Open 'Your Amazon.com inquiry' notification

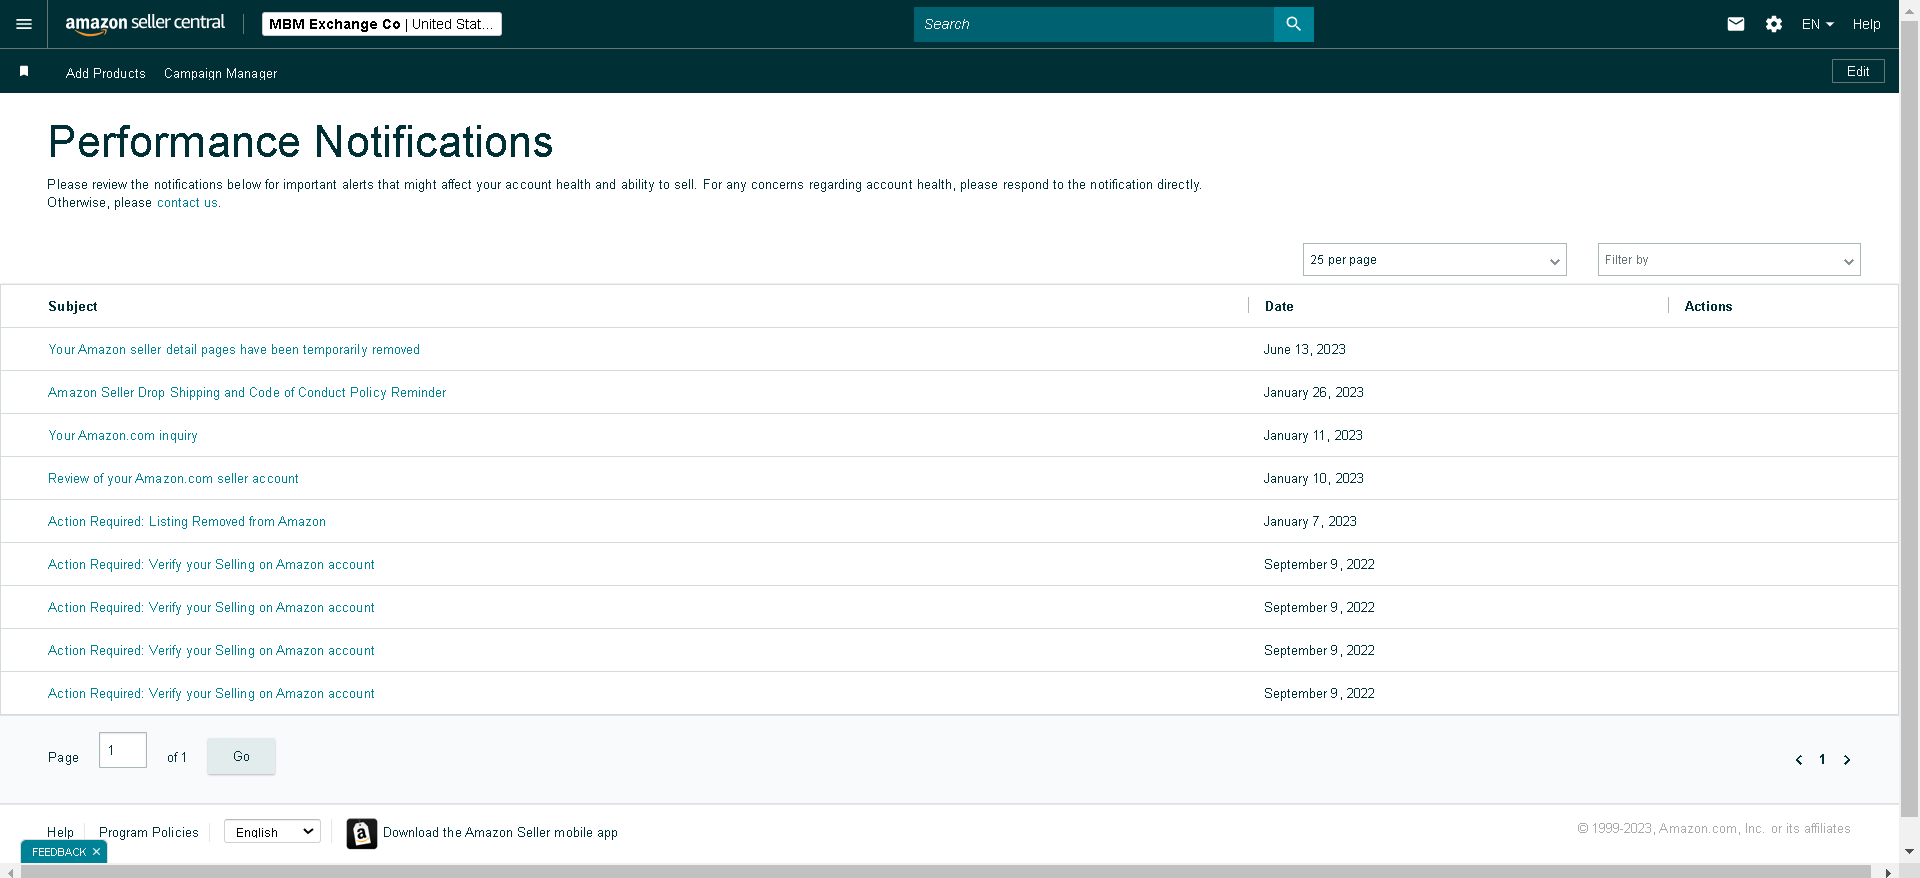(123, 436)
